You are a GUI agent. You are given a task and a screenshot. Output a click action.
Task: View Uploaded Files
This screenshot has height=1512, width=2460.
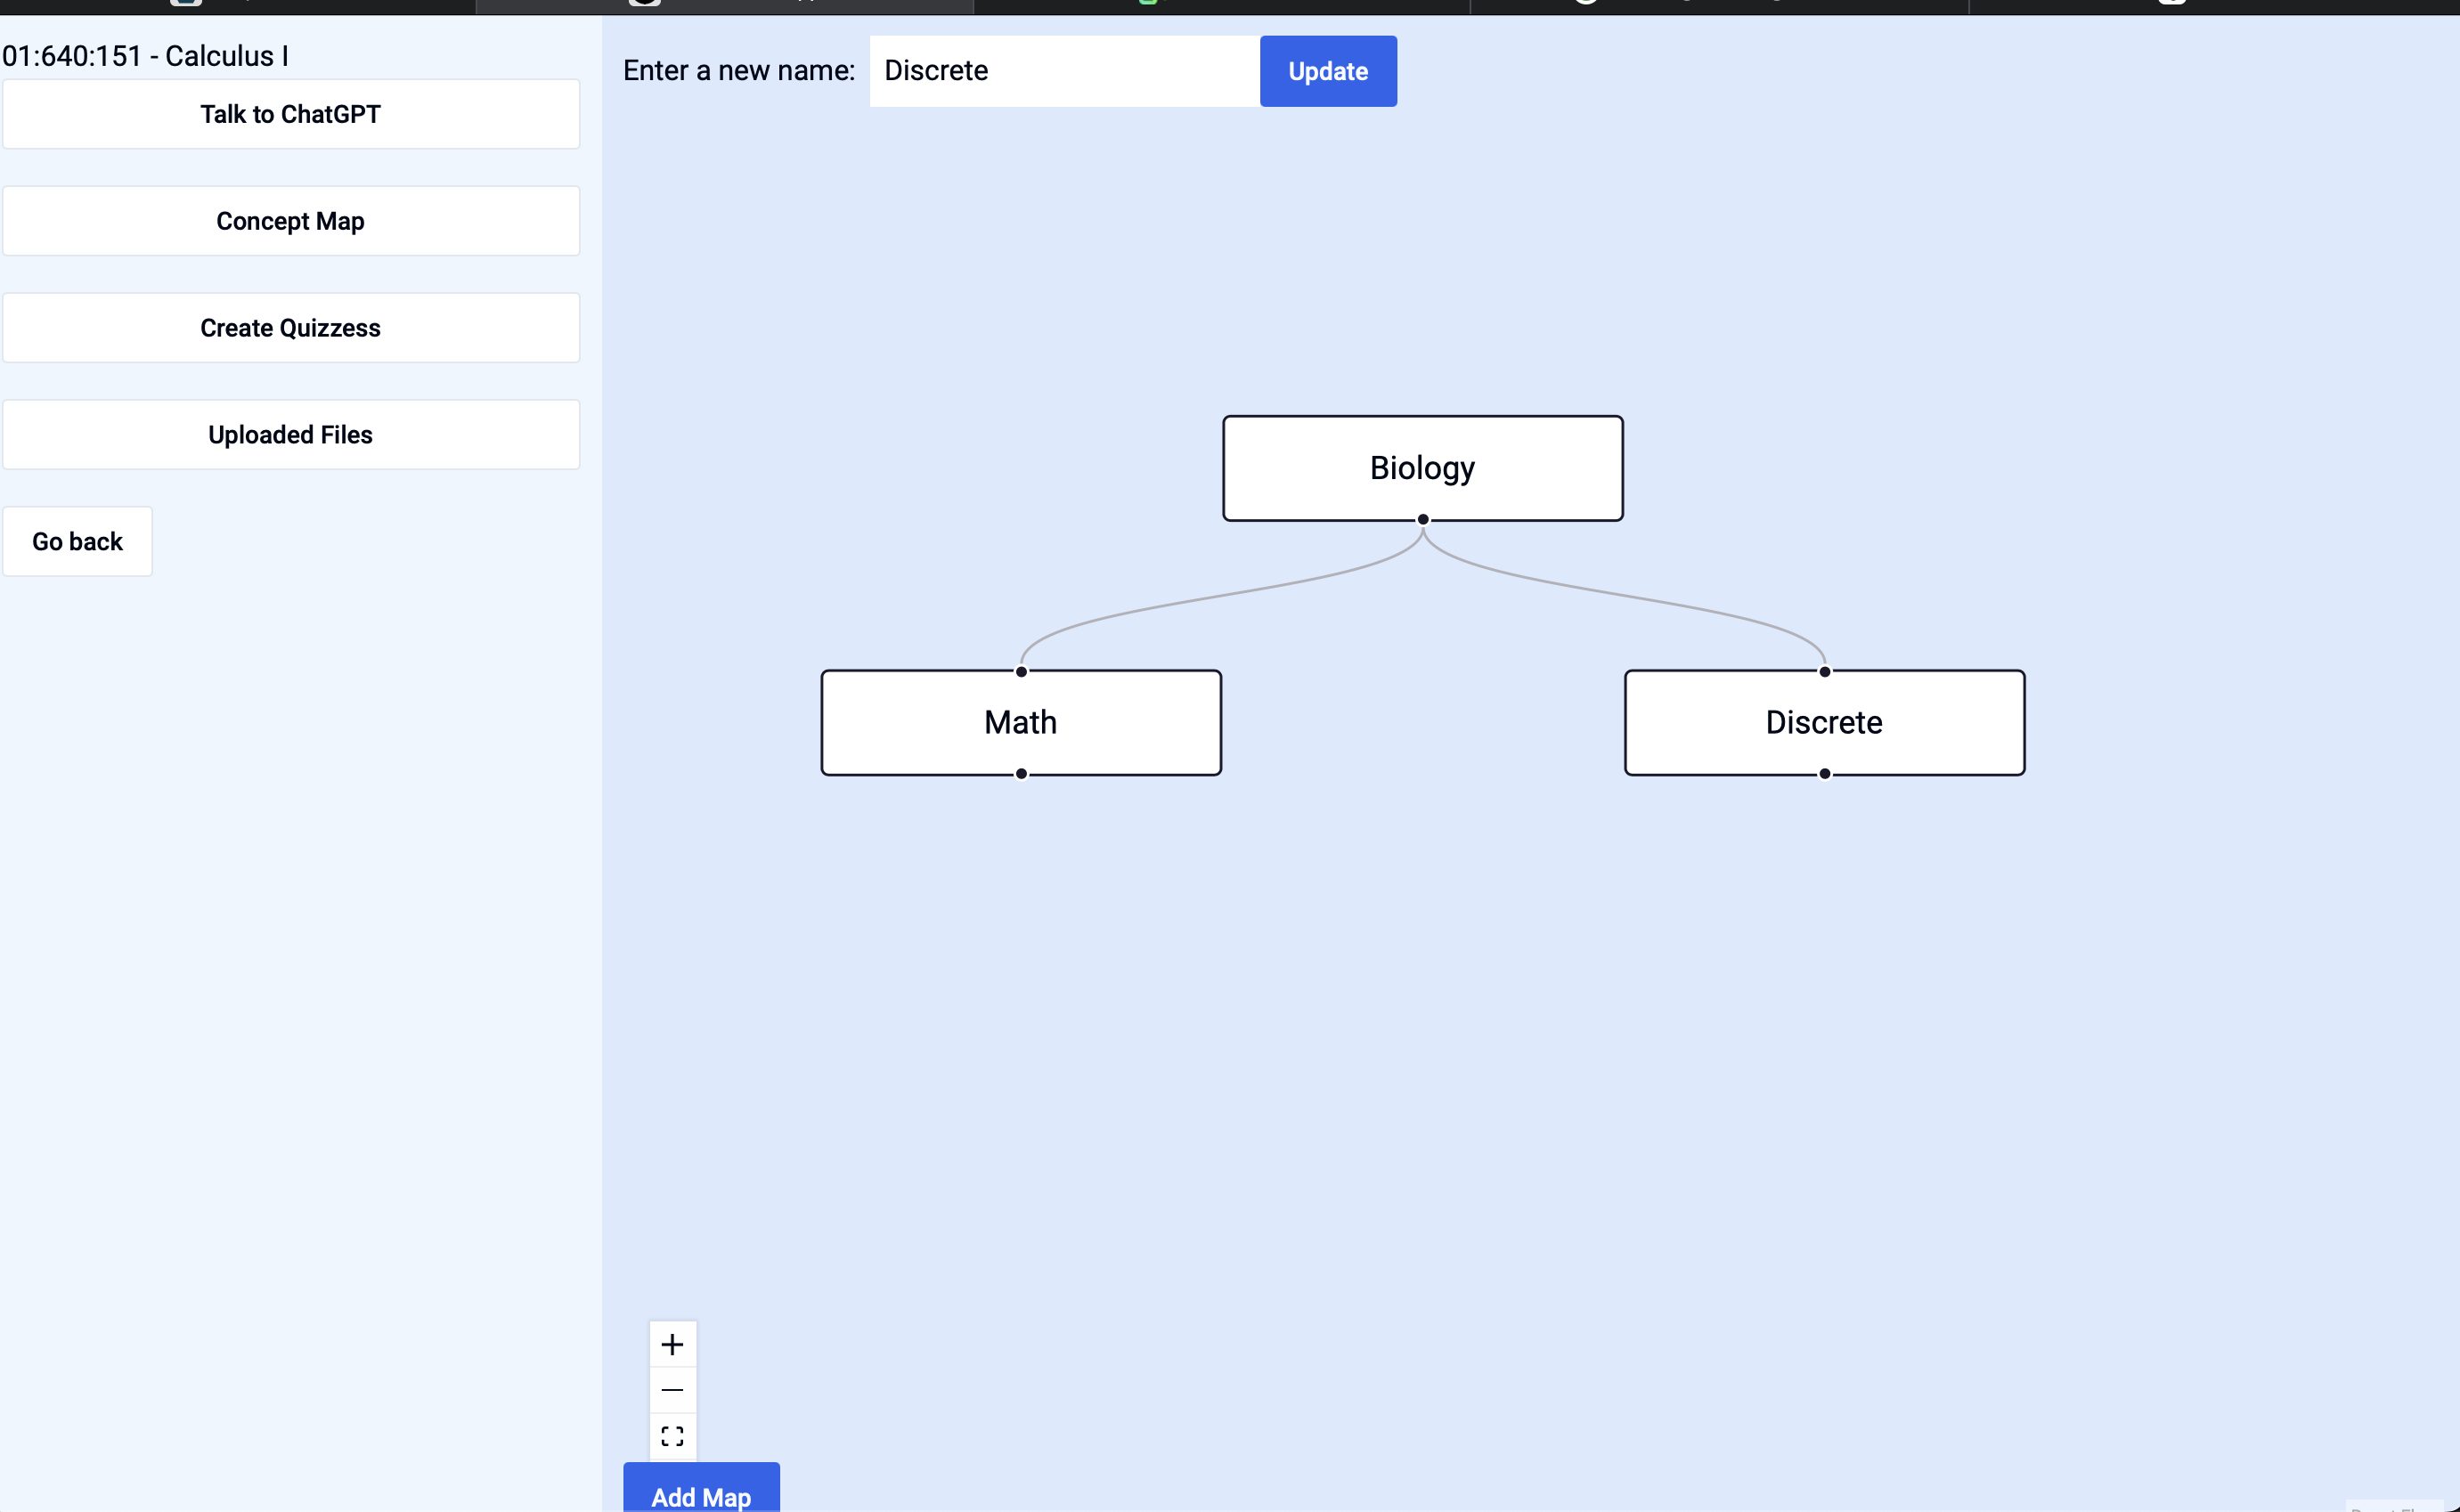coord(290,435)
